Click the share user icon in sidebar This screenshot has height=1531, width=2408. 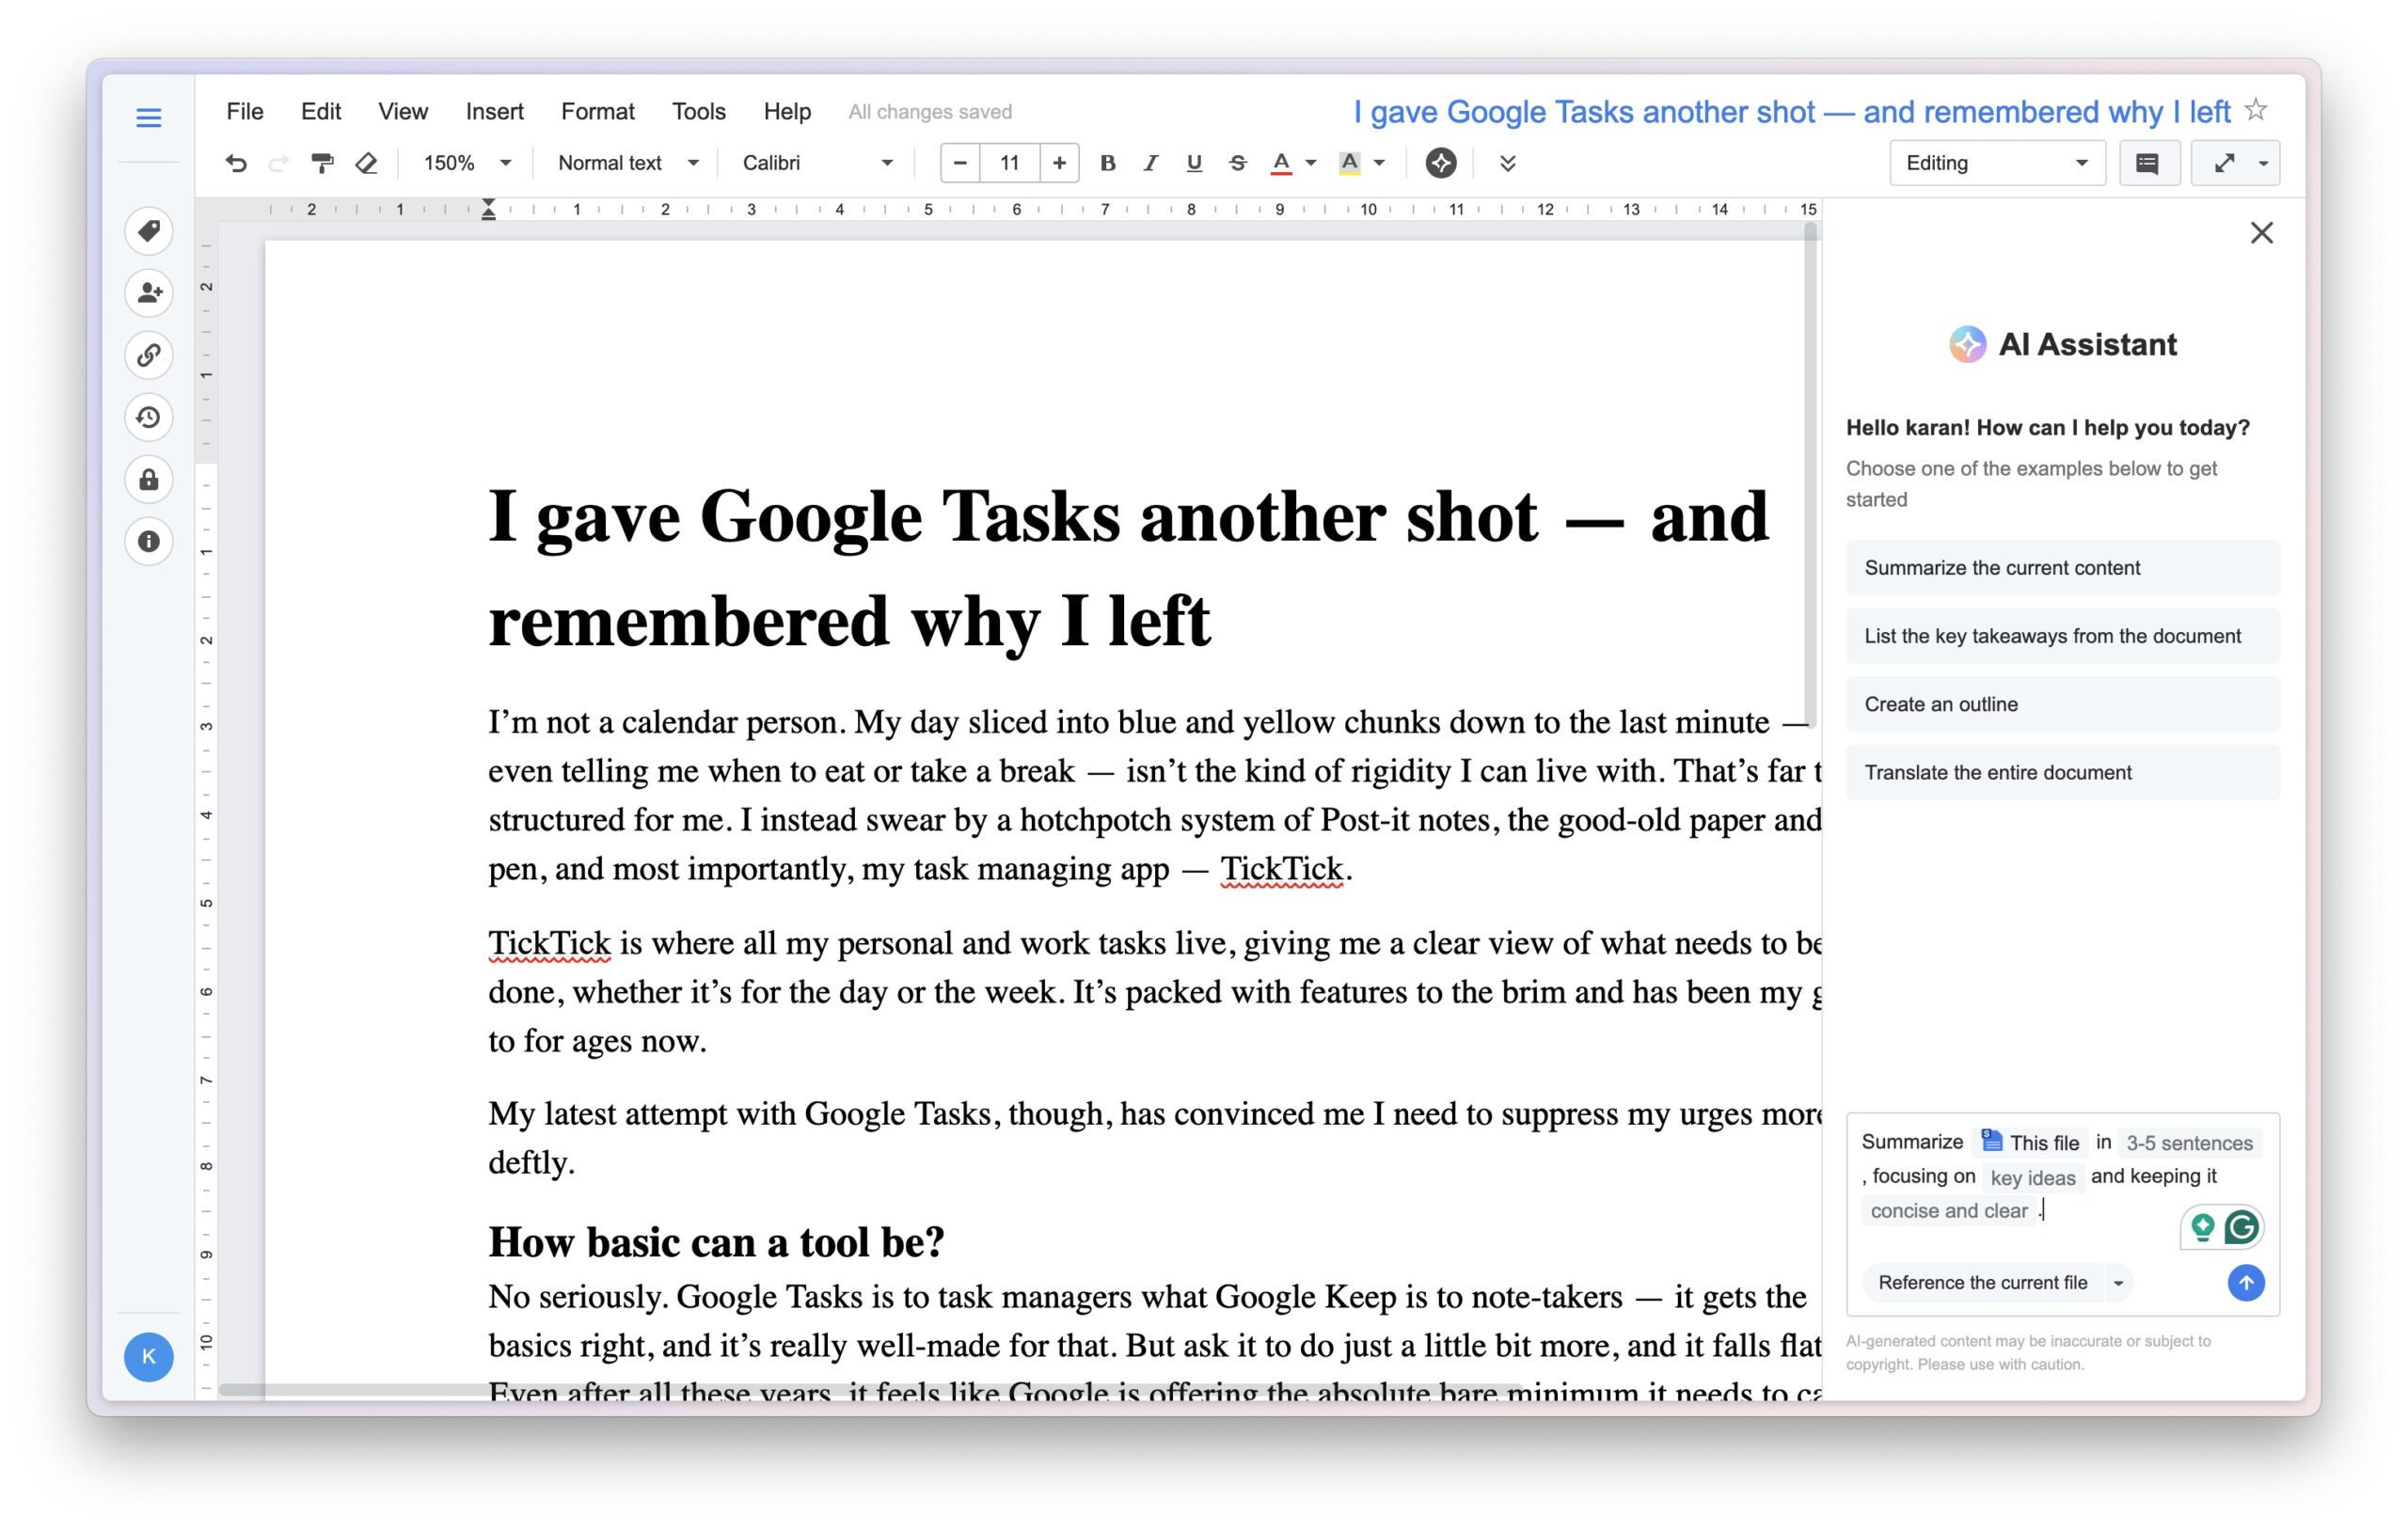click(x=149, y=293)
